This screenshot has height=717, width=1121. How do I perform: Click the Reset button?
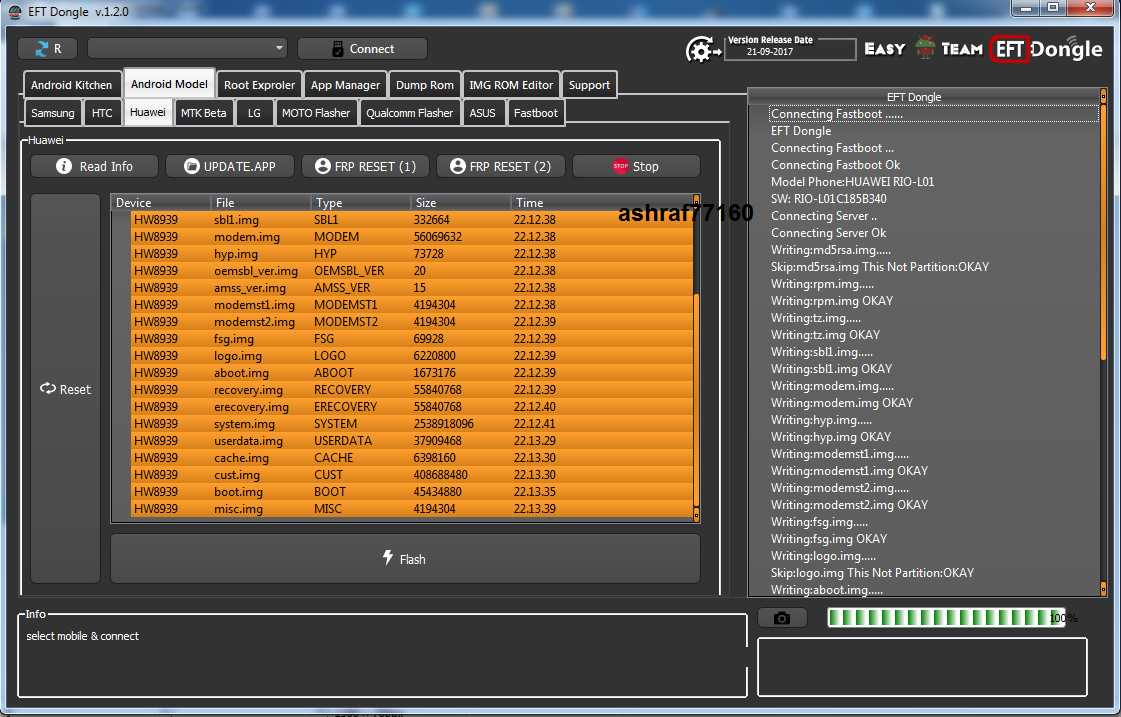[66, 389]
